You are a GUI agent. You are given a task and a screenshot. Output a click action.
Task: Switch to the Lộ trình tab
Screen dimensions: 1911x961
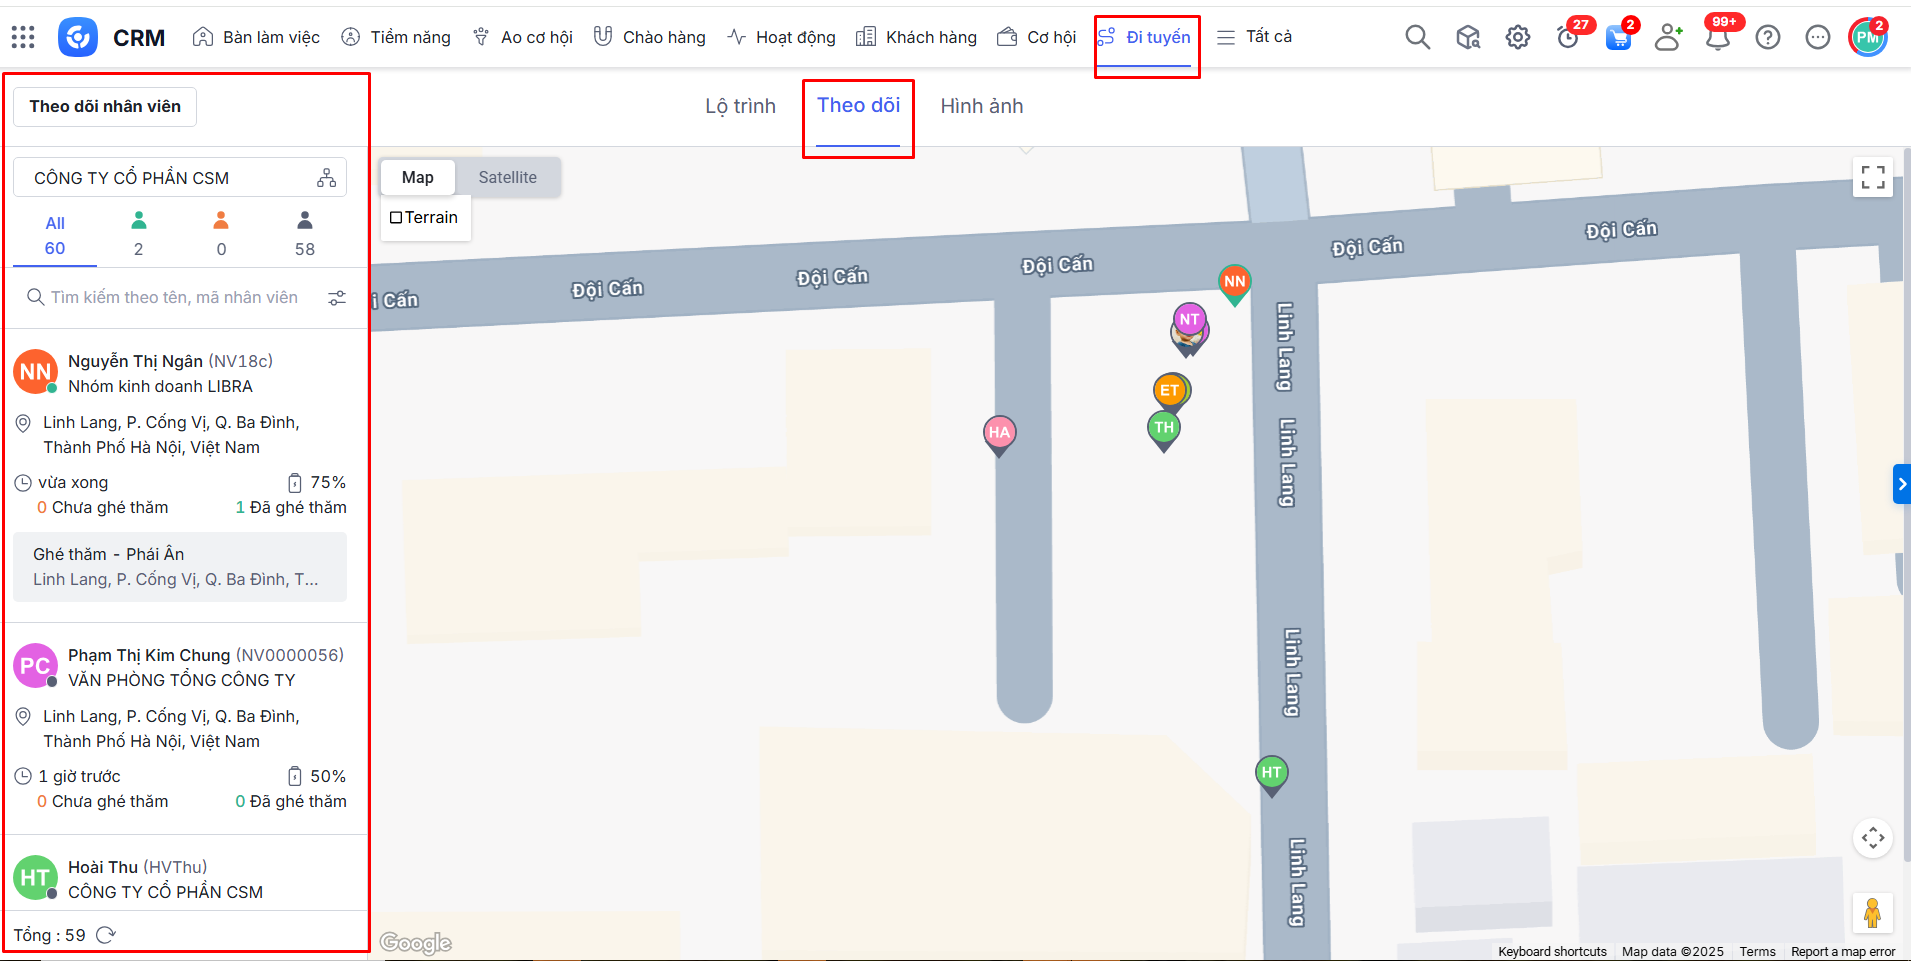pyautogui.click(x=740, y=107)
